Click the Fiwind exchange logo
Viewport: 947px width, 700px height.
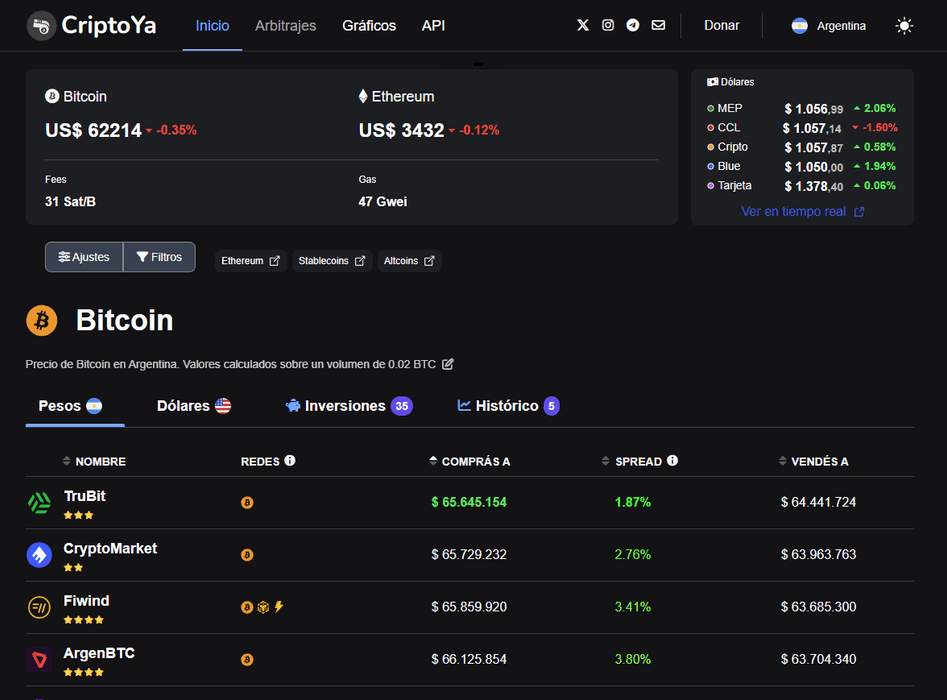pyautogui.click(x=40, y=607)
